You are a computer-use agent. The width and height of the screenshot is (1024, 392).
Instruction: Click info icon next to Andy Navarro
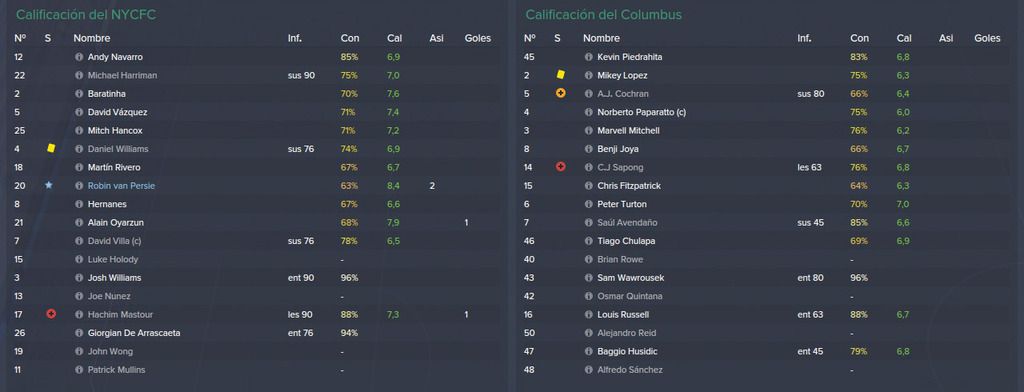point(79,57)
